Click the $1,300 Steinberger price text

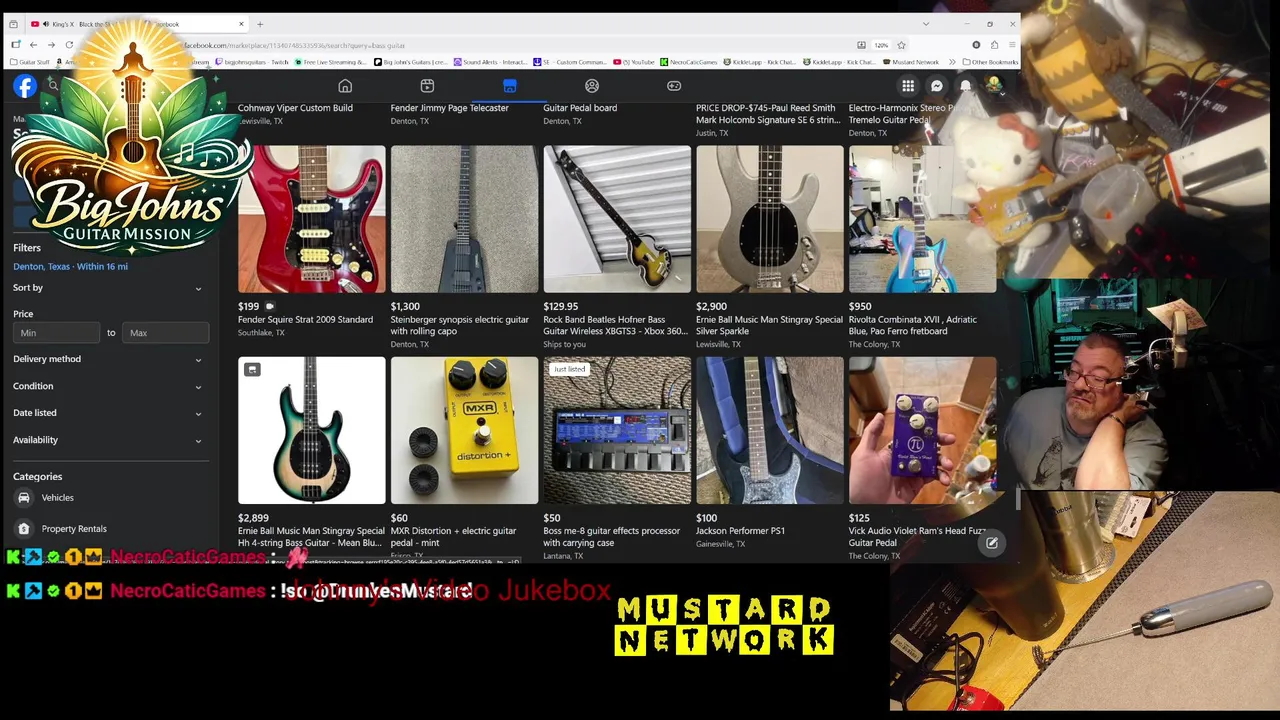tap(405, 307)
